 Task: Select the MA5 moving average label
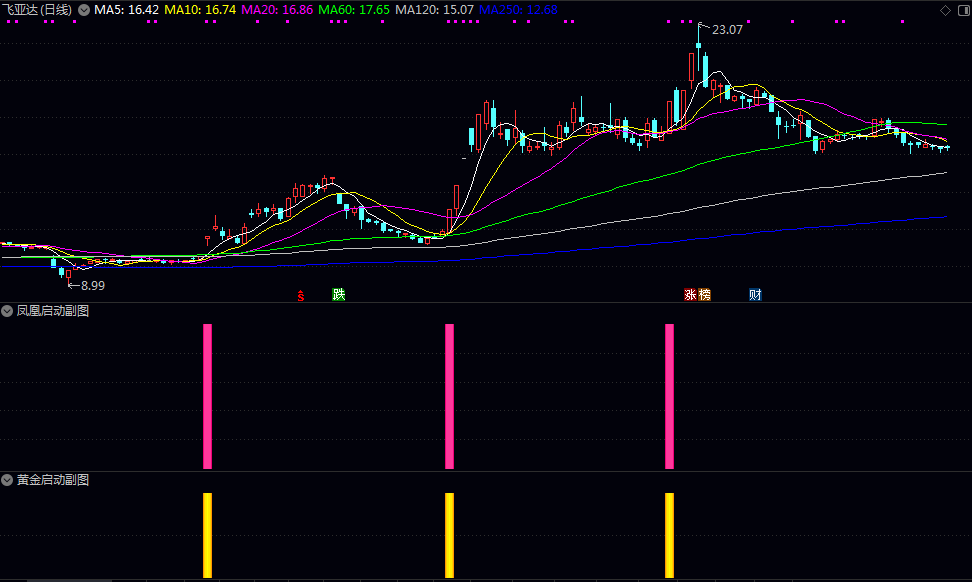[x=126, y=10]
